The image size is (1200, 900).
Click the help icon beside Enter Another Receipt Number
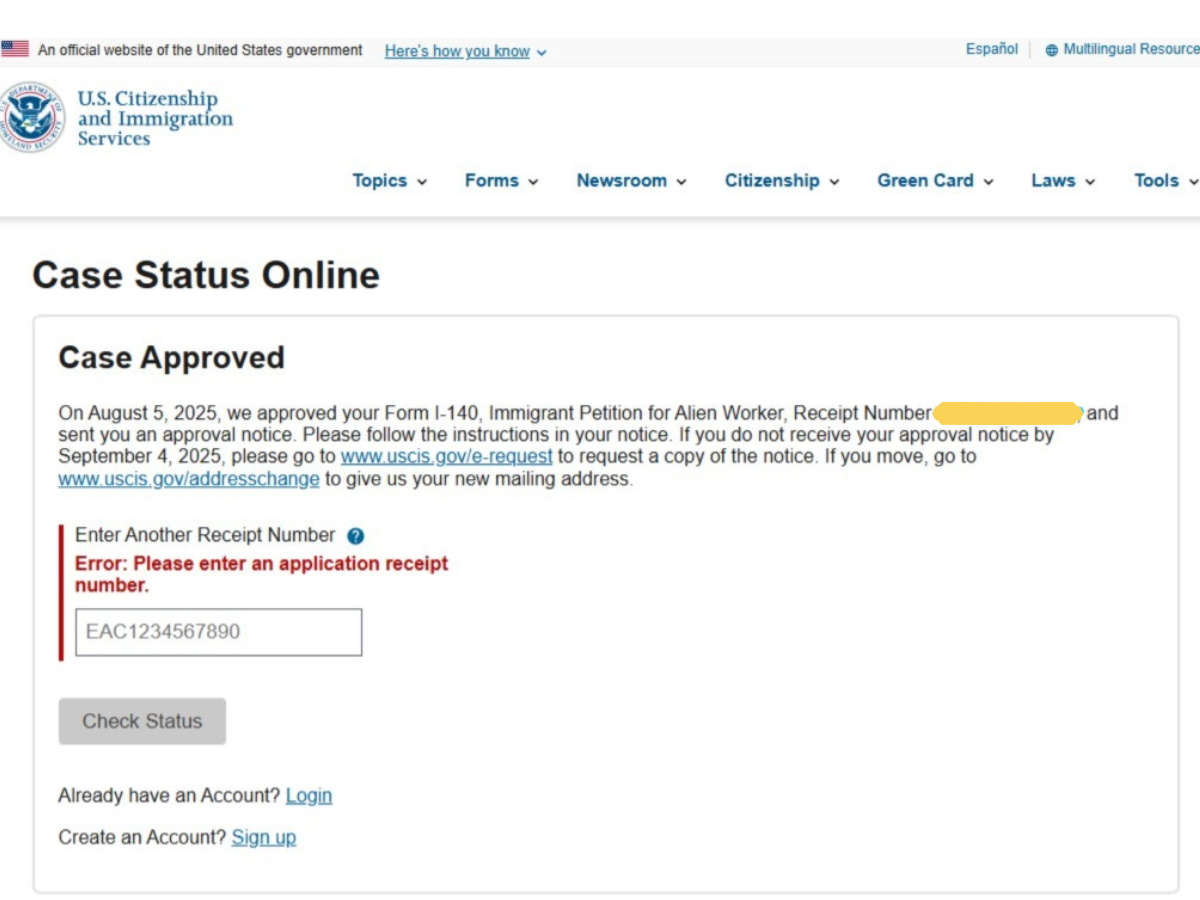pos(355,536)
